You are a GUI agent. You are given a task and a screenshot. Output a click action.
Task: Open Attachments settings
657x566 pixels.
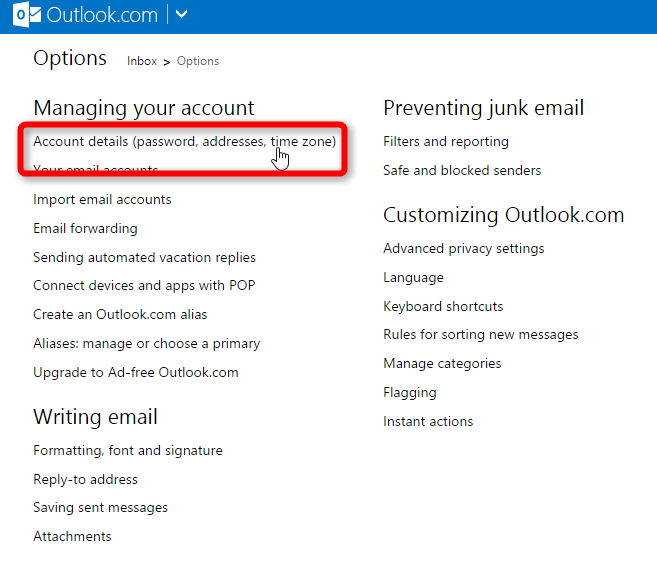[x=72, y=537]
